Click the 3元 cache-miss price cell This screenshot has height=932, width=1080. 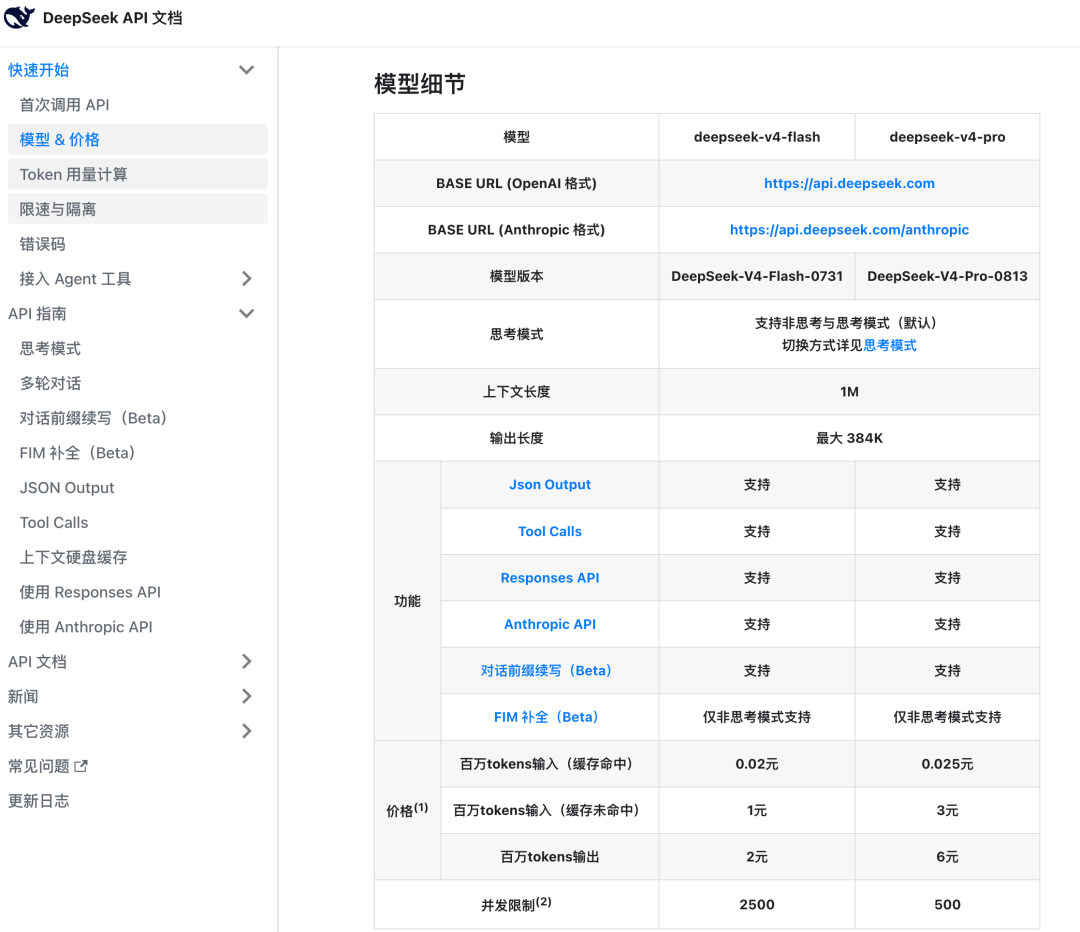(x=947, y=810)
